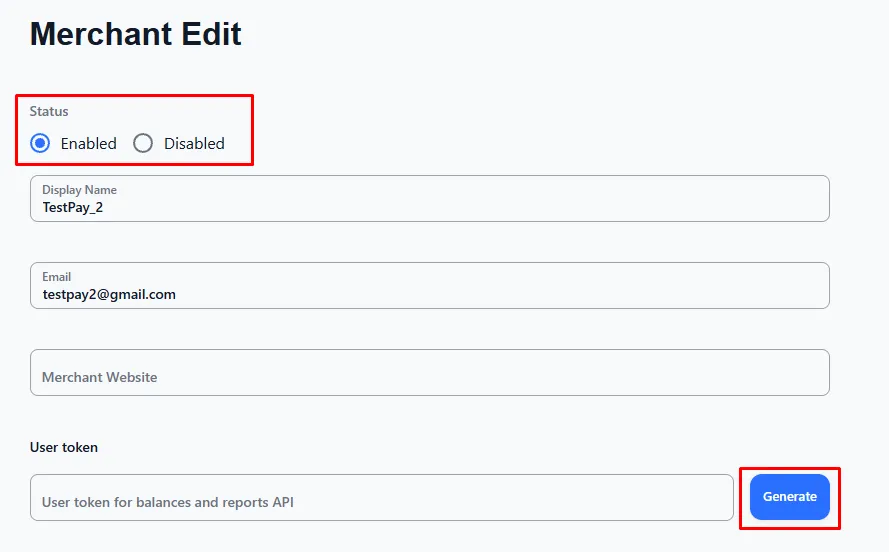Click the small "Display Name" field label
Viewport: 889px width, 552px height.
79,189
